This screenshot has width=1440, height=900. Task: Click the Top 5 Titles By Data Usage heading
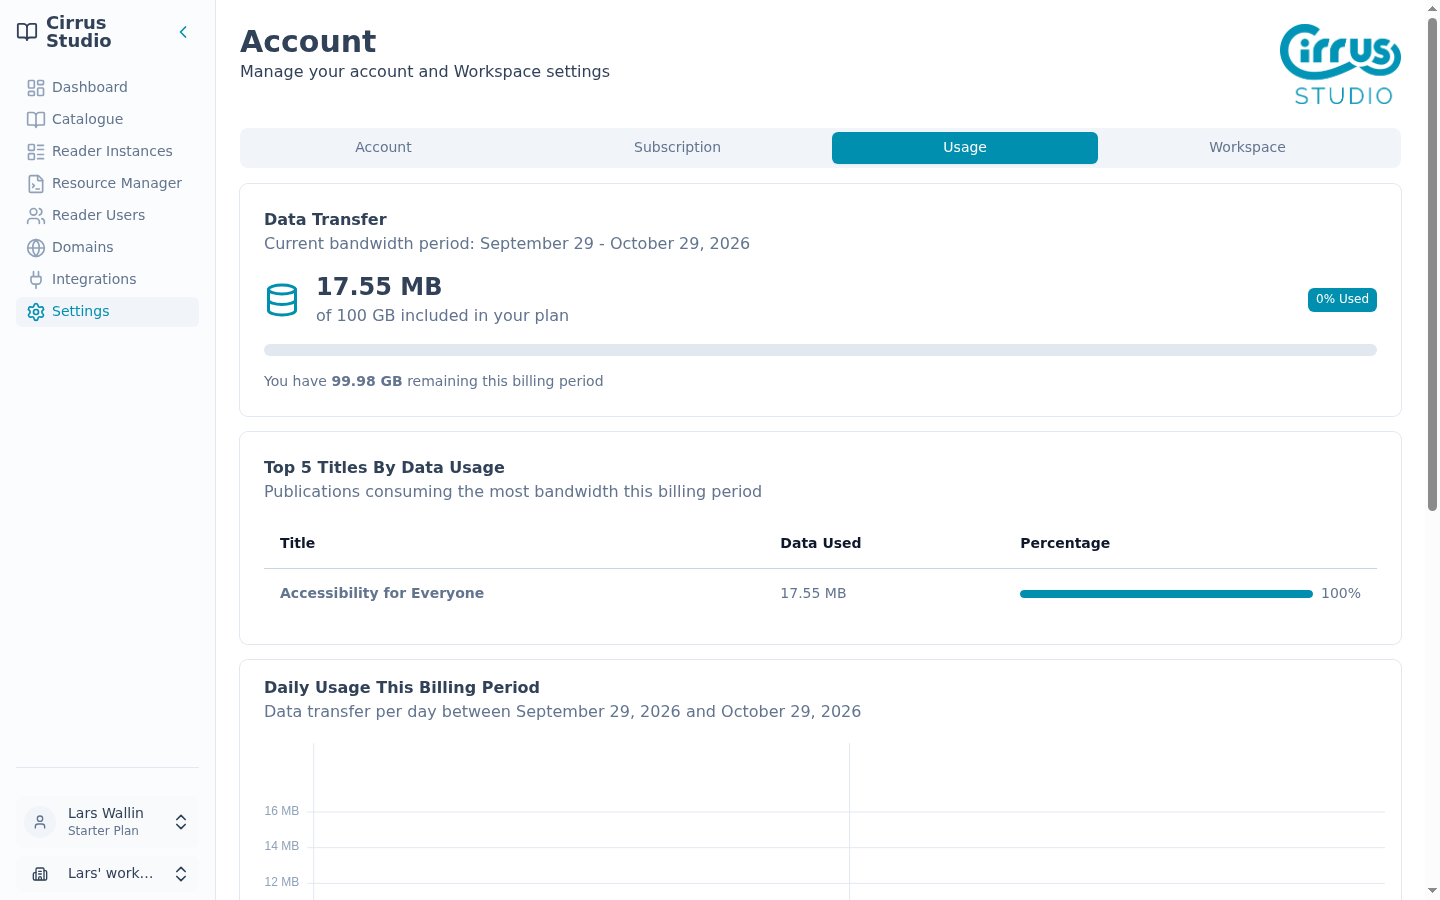click(384, 468)
